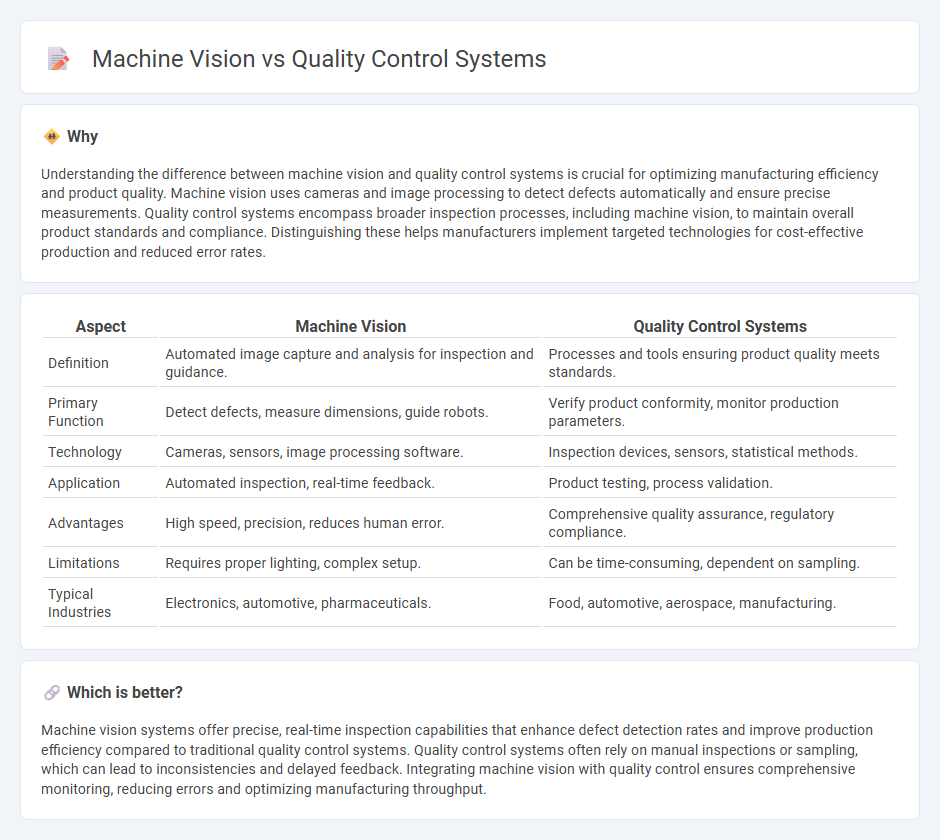Select the Why section heading
Viewport: 940px width, 840px height.
point(82,137)
